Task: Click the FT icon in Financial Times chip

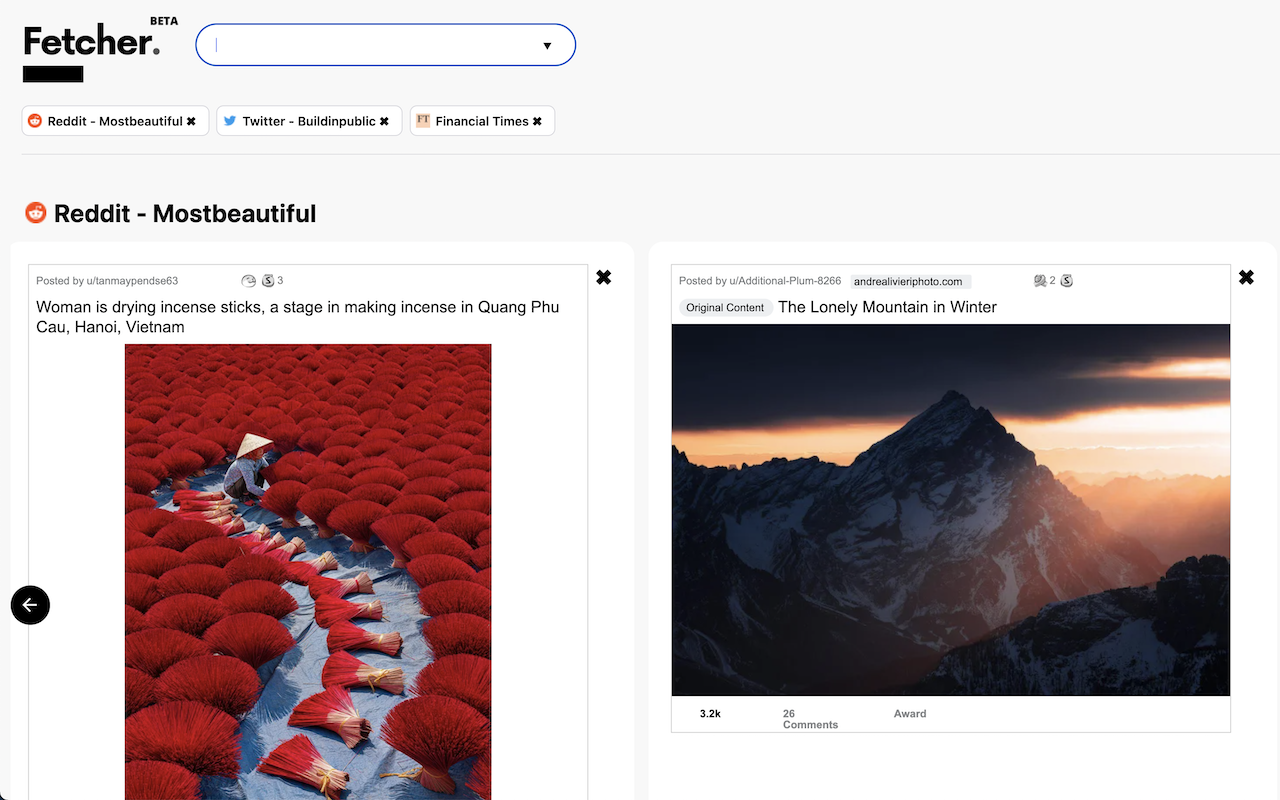Action: [423, 121]
